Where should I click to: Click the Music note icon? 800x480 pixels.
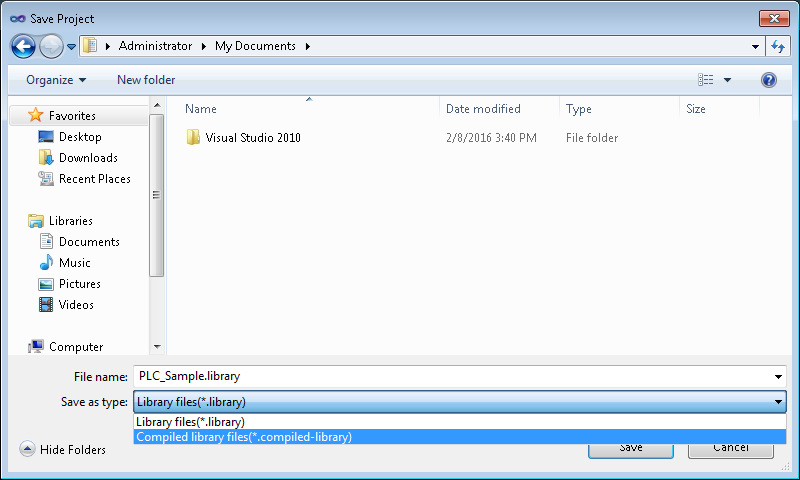tap(46, 262)
